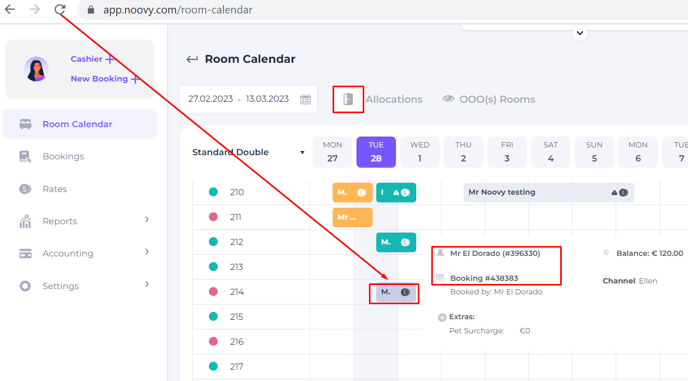
Task: Open the Allocations door icon
Action: [348, 99]
